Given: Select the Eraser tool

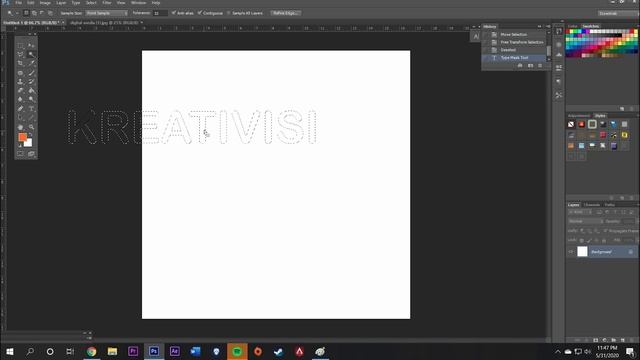Looking at the screenshot, I should coord(20,91).
